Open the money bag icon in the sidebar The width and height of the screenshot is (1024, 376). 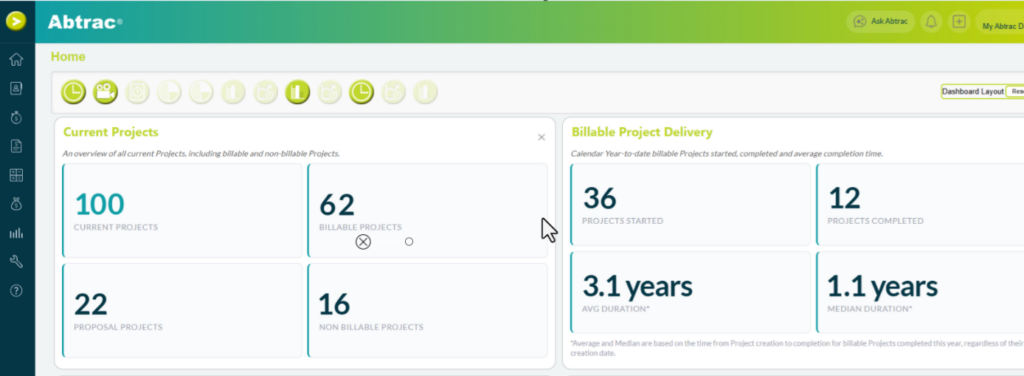16,204
